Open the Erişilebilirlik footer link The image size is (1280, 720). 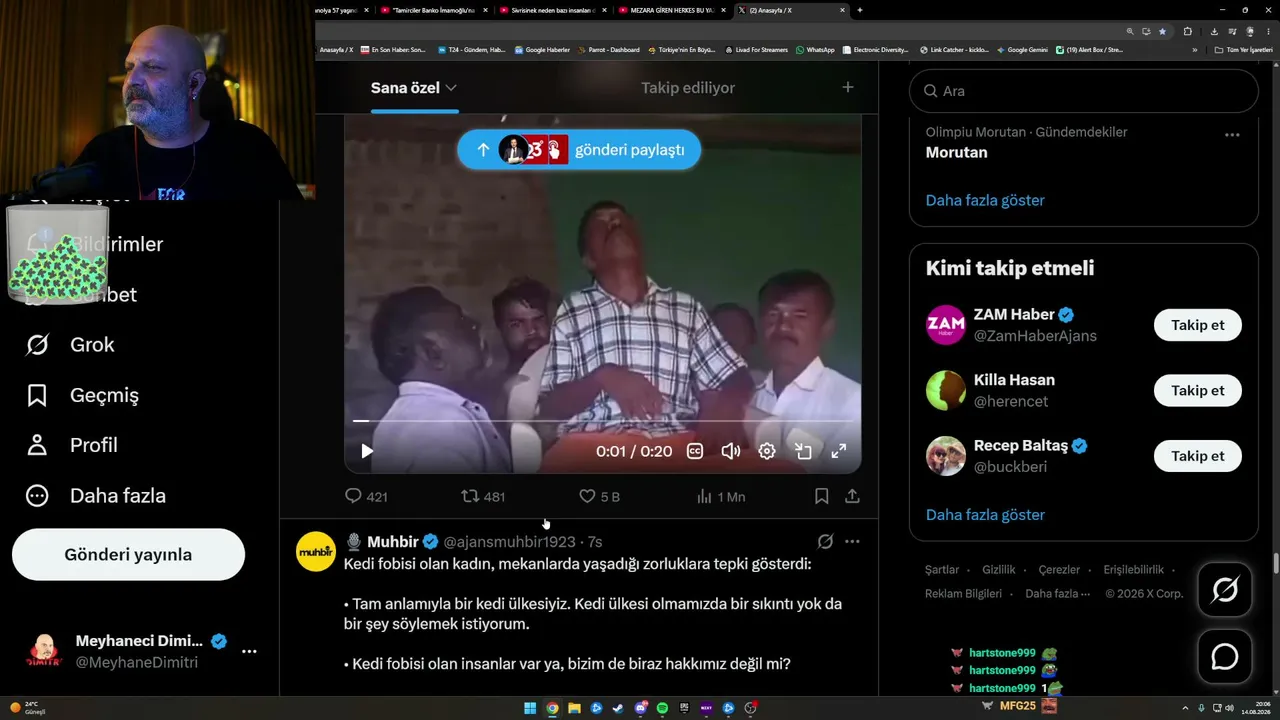pos(1133,569)
